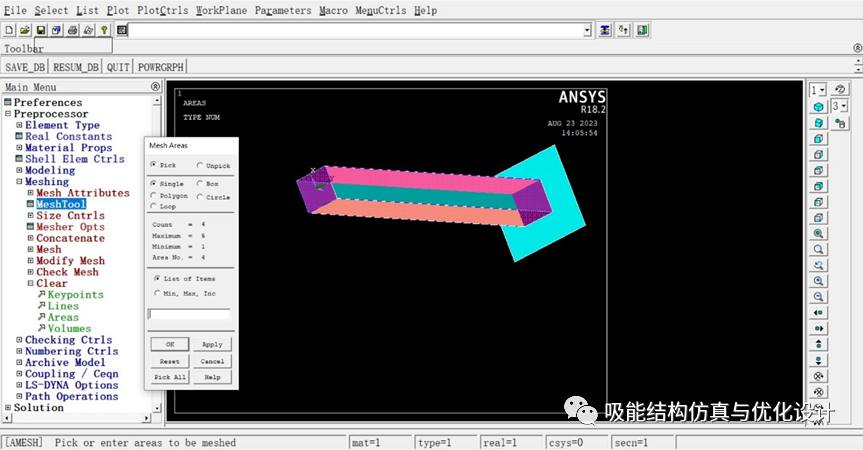Open the File menu
The width and height of the screenshot is (863, 450).
click(x=15, y=10)
